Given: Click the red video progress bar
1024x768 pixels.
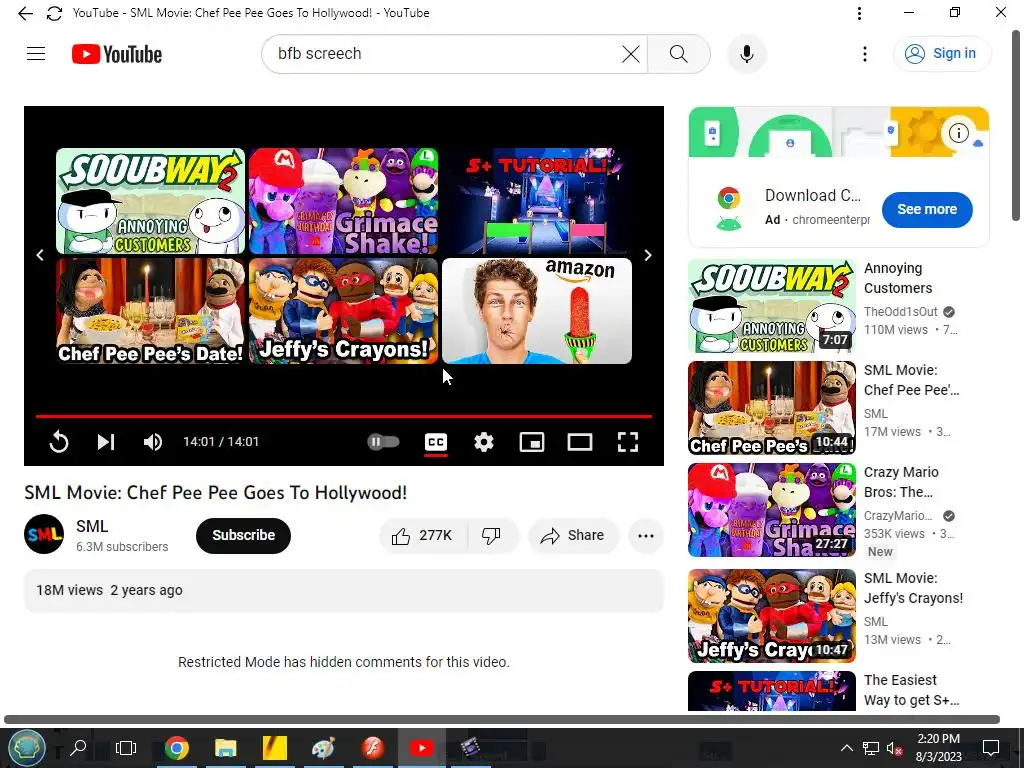Looking at the screenshot, I should click(344, 415).
